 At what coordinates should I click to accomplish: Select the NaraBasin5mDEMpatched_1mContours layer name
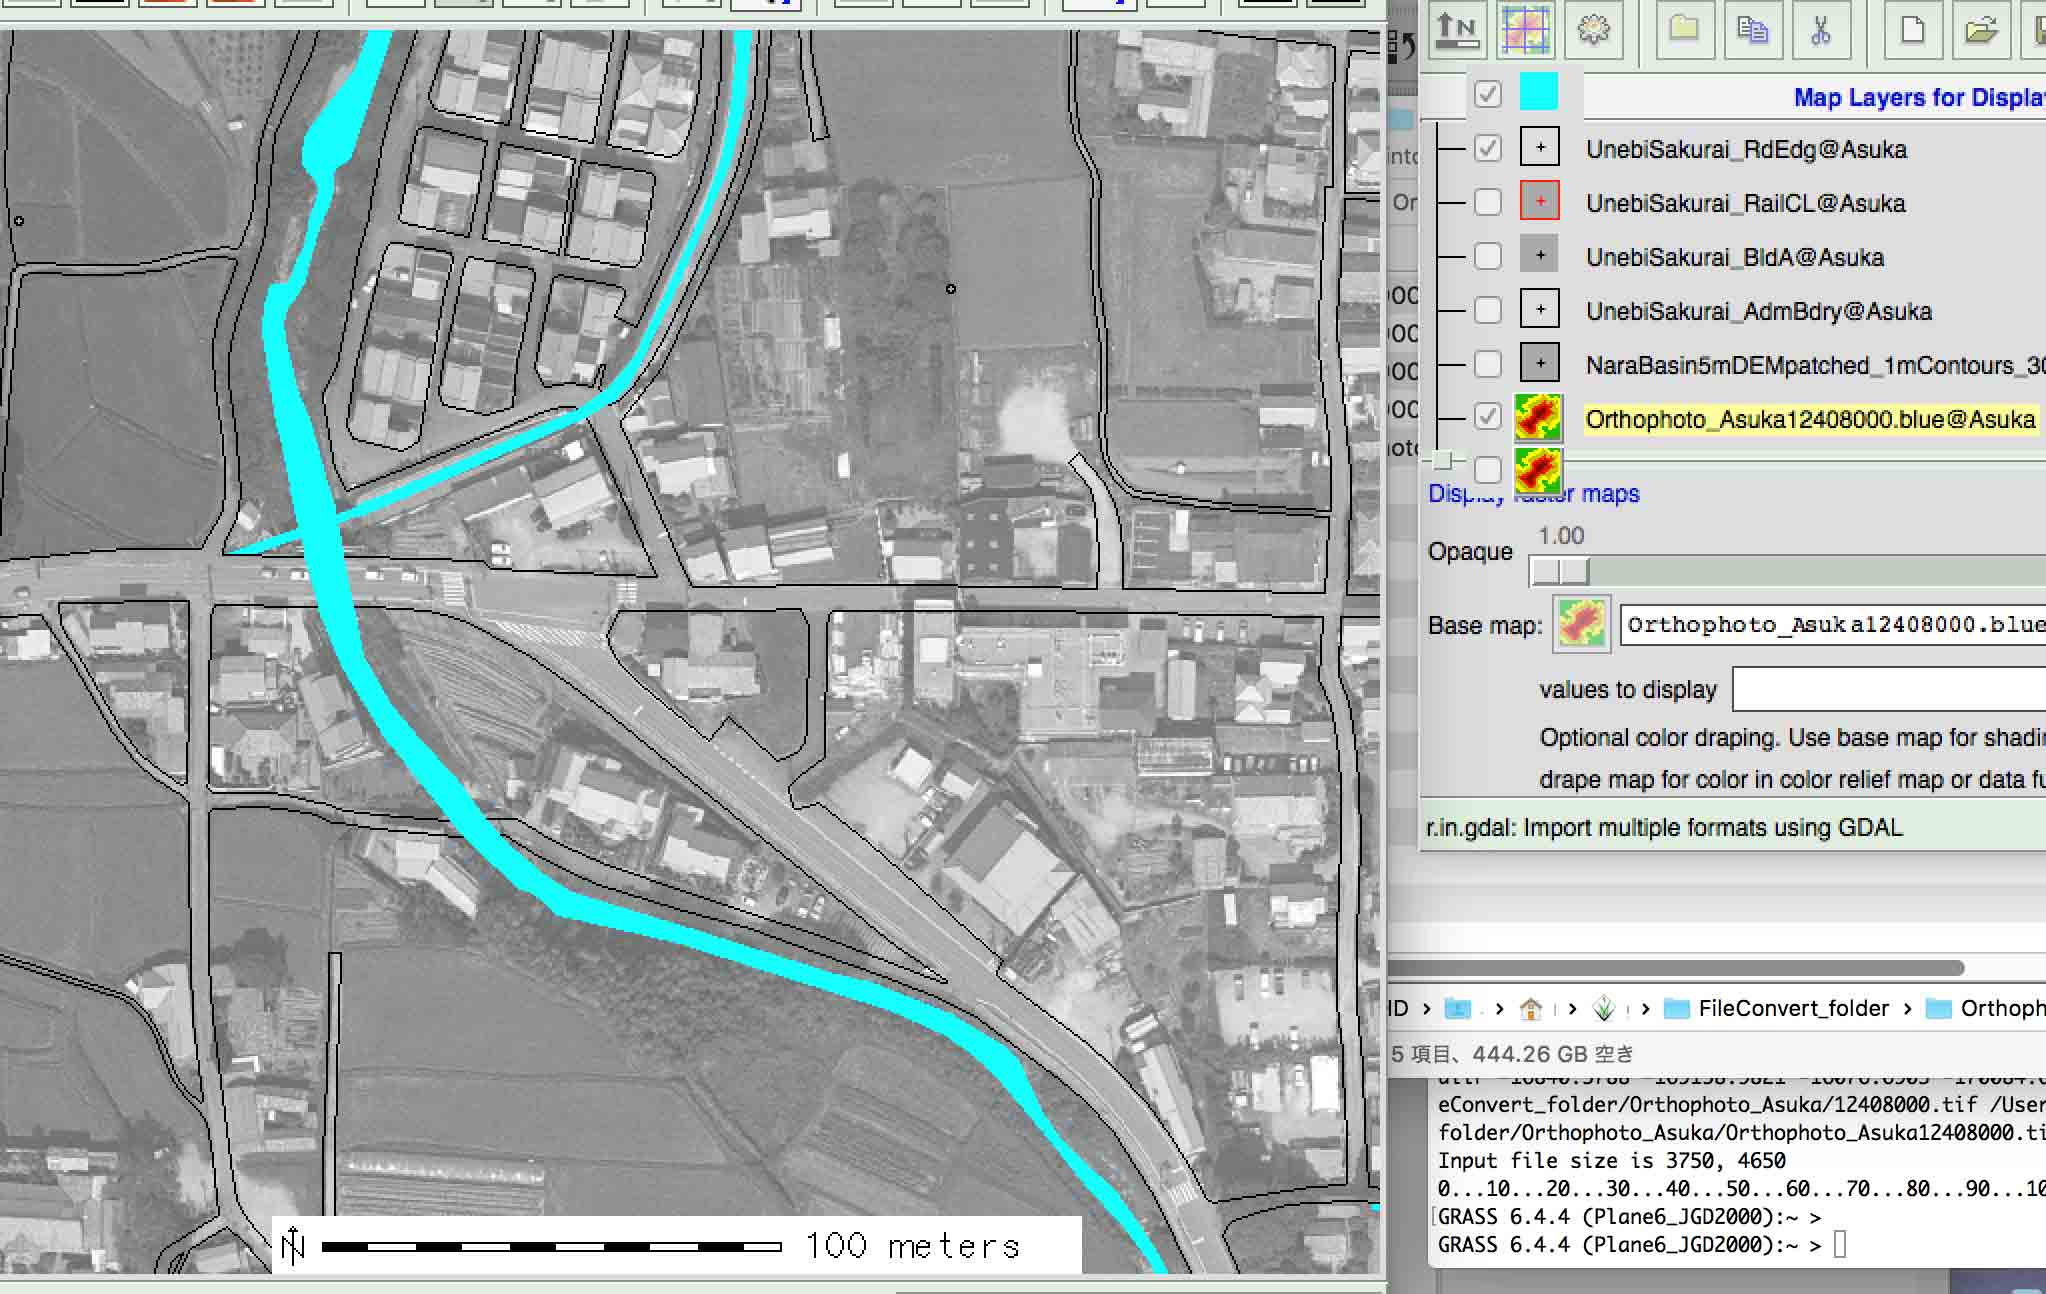pyautogui.click(x=1815, y=365)
